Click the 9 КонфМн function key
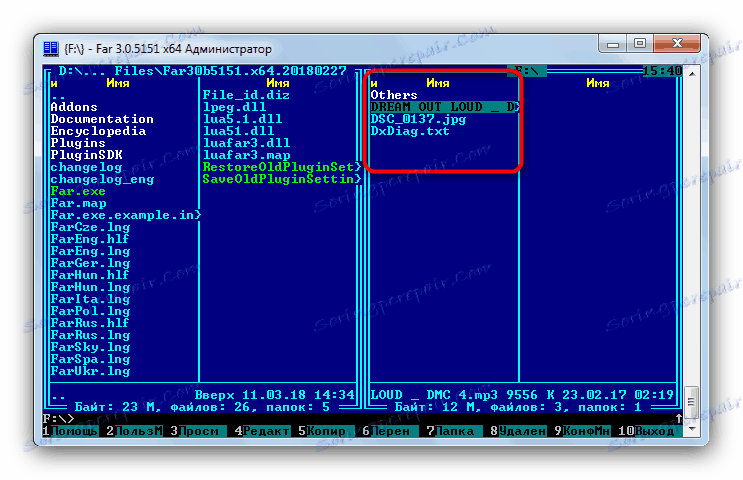The height and width of the screenshot is (480, 743). coord(582,431)
